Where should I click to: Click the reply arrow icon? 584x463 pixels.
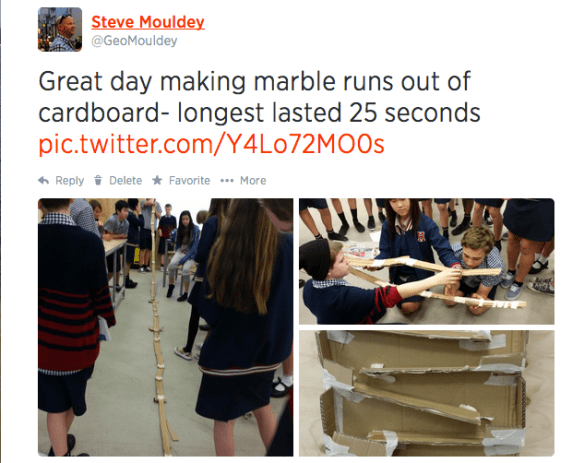tap(44, 181)
